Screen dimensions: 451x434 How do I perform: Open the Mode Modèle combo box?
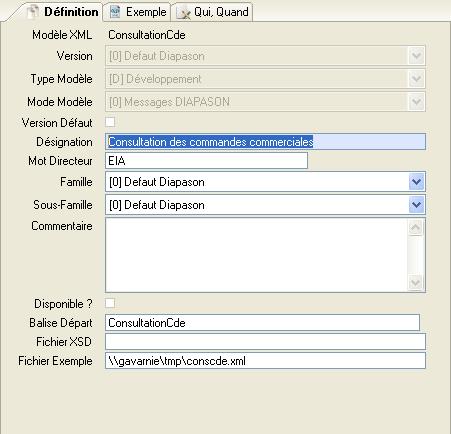(x=265, y=102)
